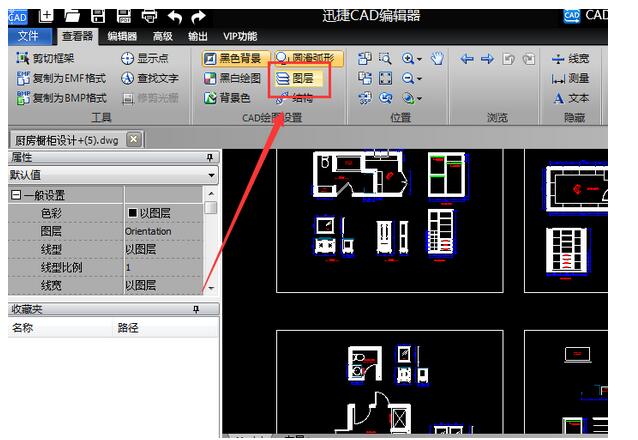Open the 文件 menu
Image resolution: width=638 pixels, height=440 pixels.
(x=28, y=37)
